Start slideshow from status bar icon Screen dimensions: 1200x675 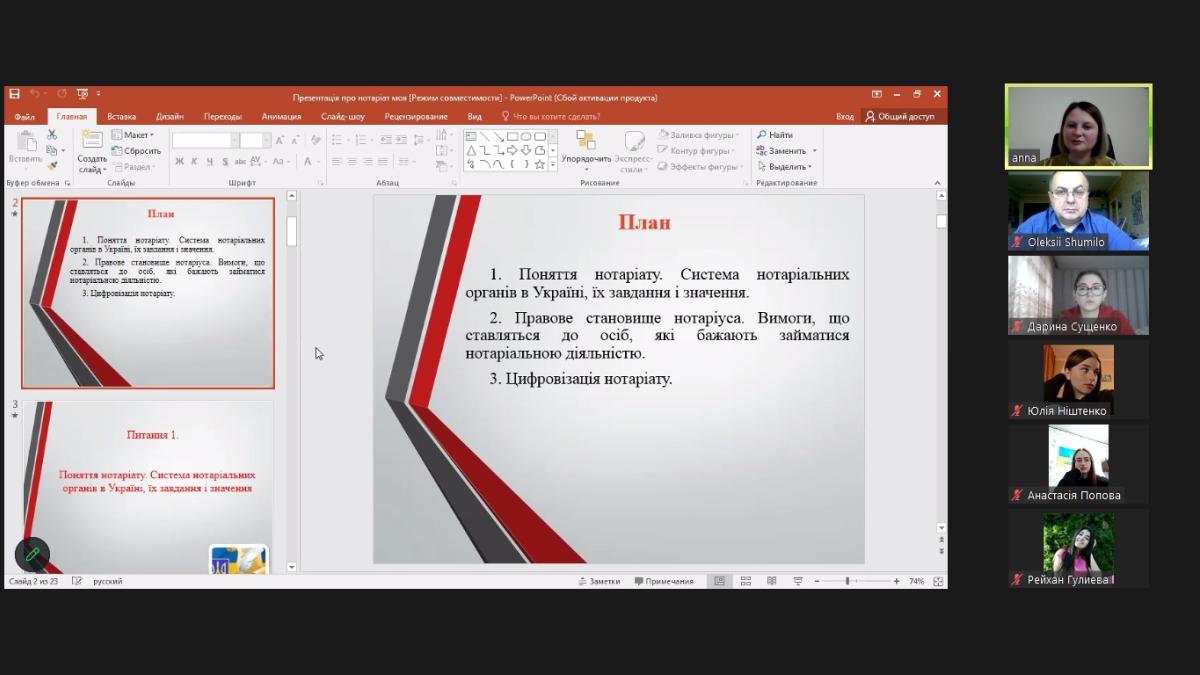coord(797,581)
